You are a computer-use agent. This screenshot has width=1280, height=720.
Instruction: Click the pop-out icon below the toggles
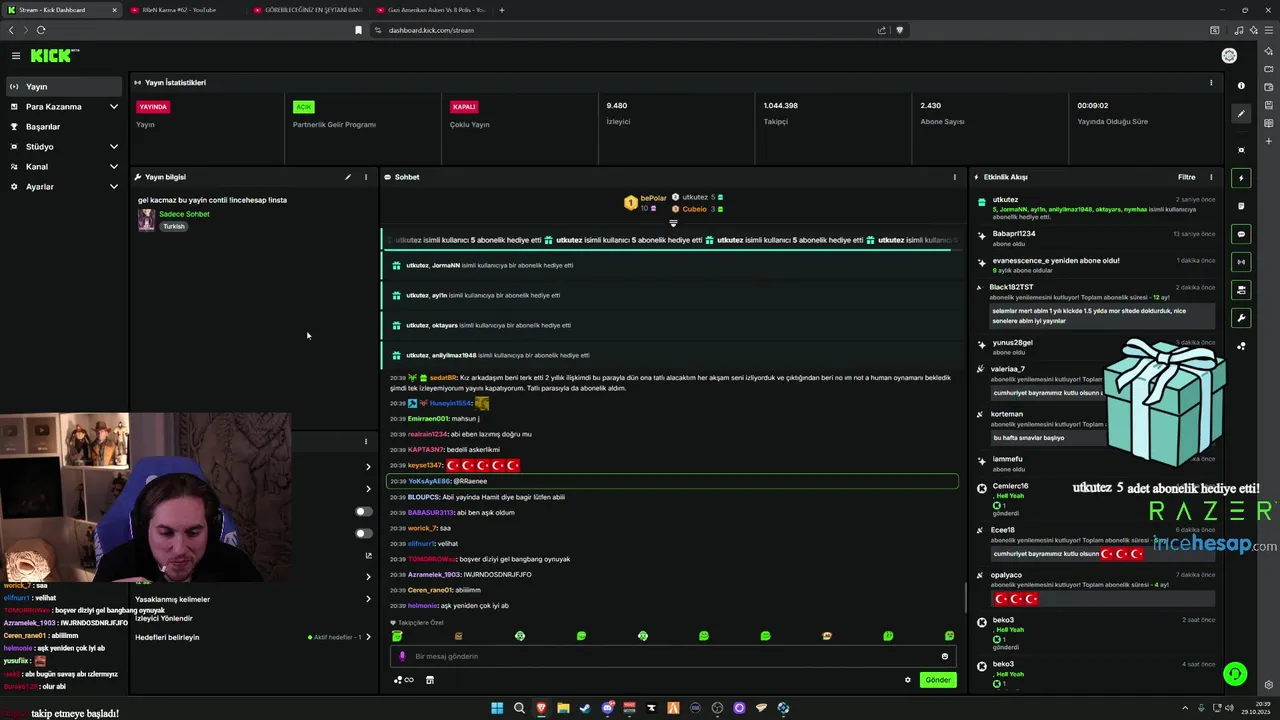[x=368, y=555]
